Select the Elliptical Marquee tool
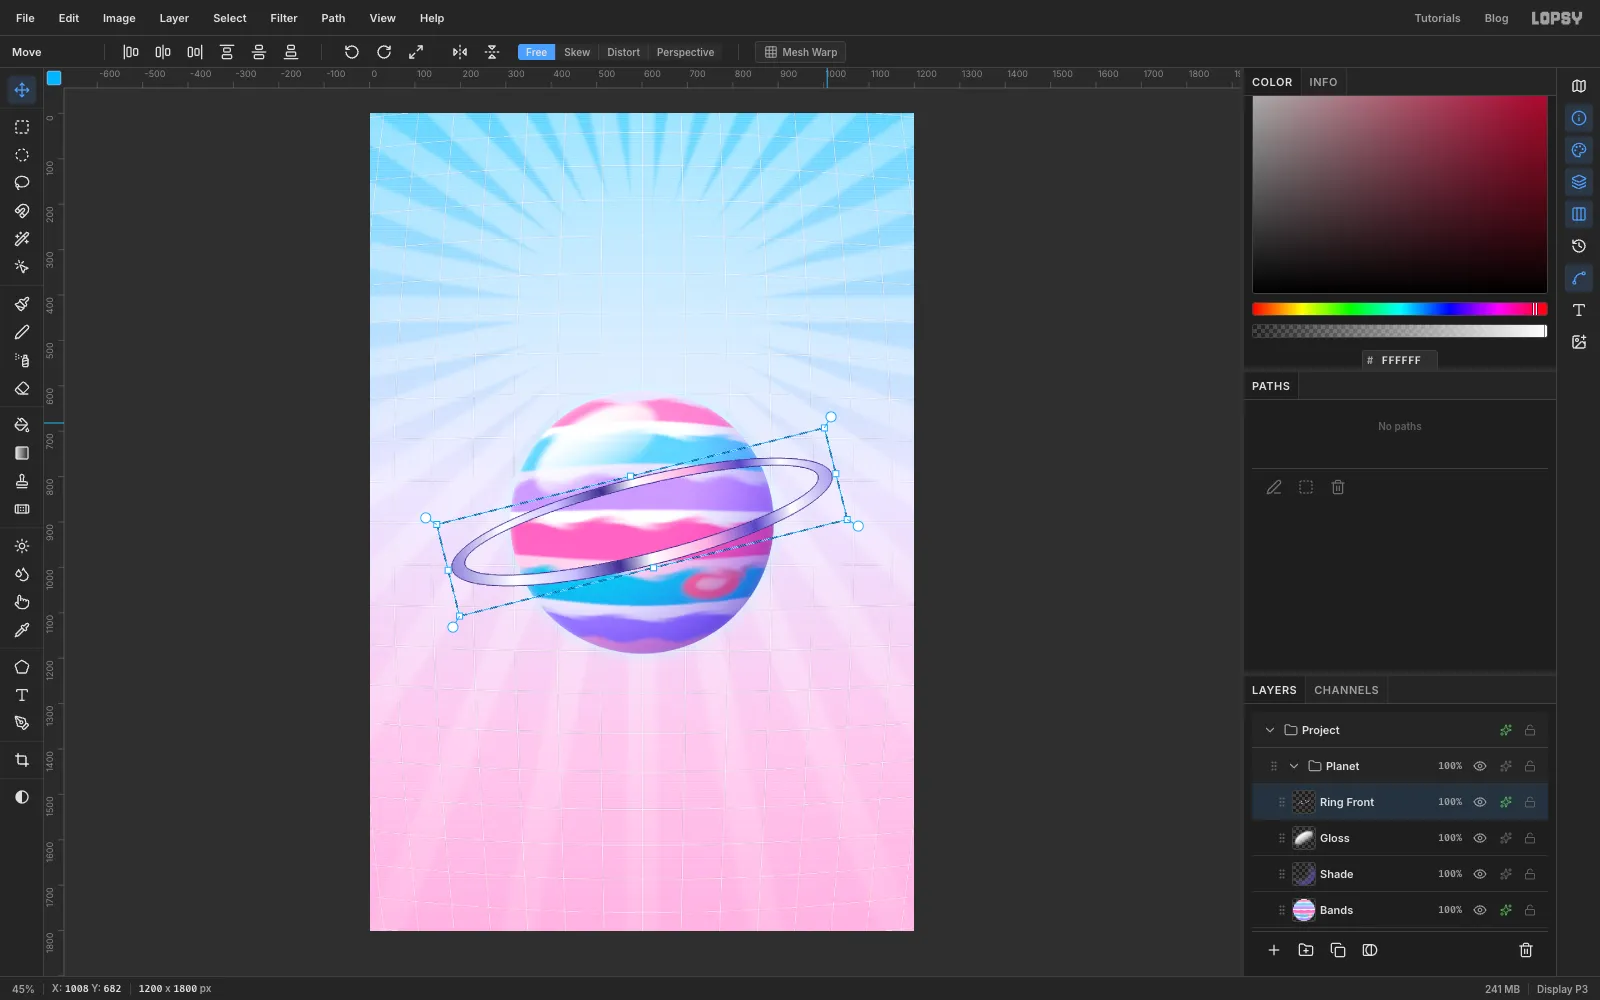Viewport: 1600px width, 1000px height. click(x=22, y=155)
